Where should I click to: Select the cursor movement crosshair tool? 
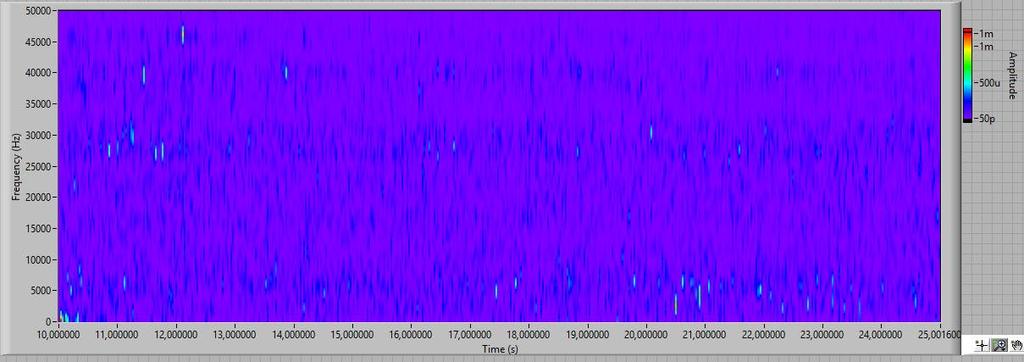pyautogui.click(x=983, y=345)
